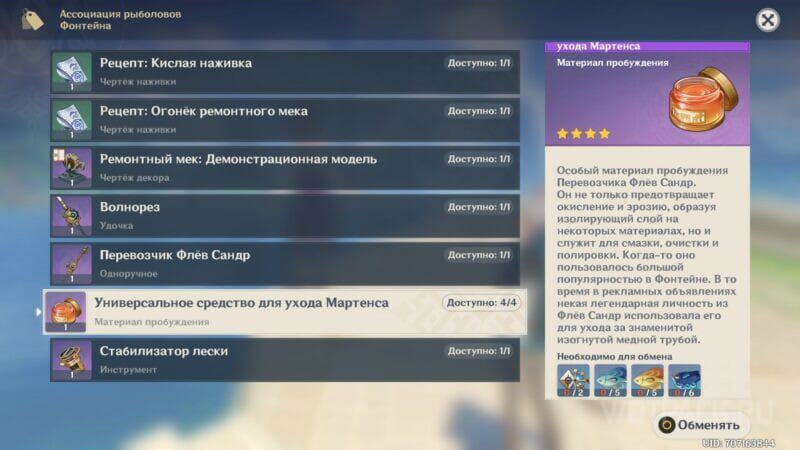
Task: Select the Перевозчик Флёв Сандр row title
Action: tap(174, 255)
